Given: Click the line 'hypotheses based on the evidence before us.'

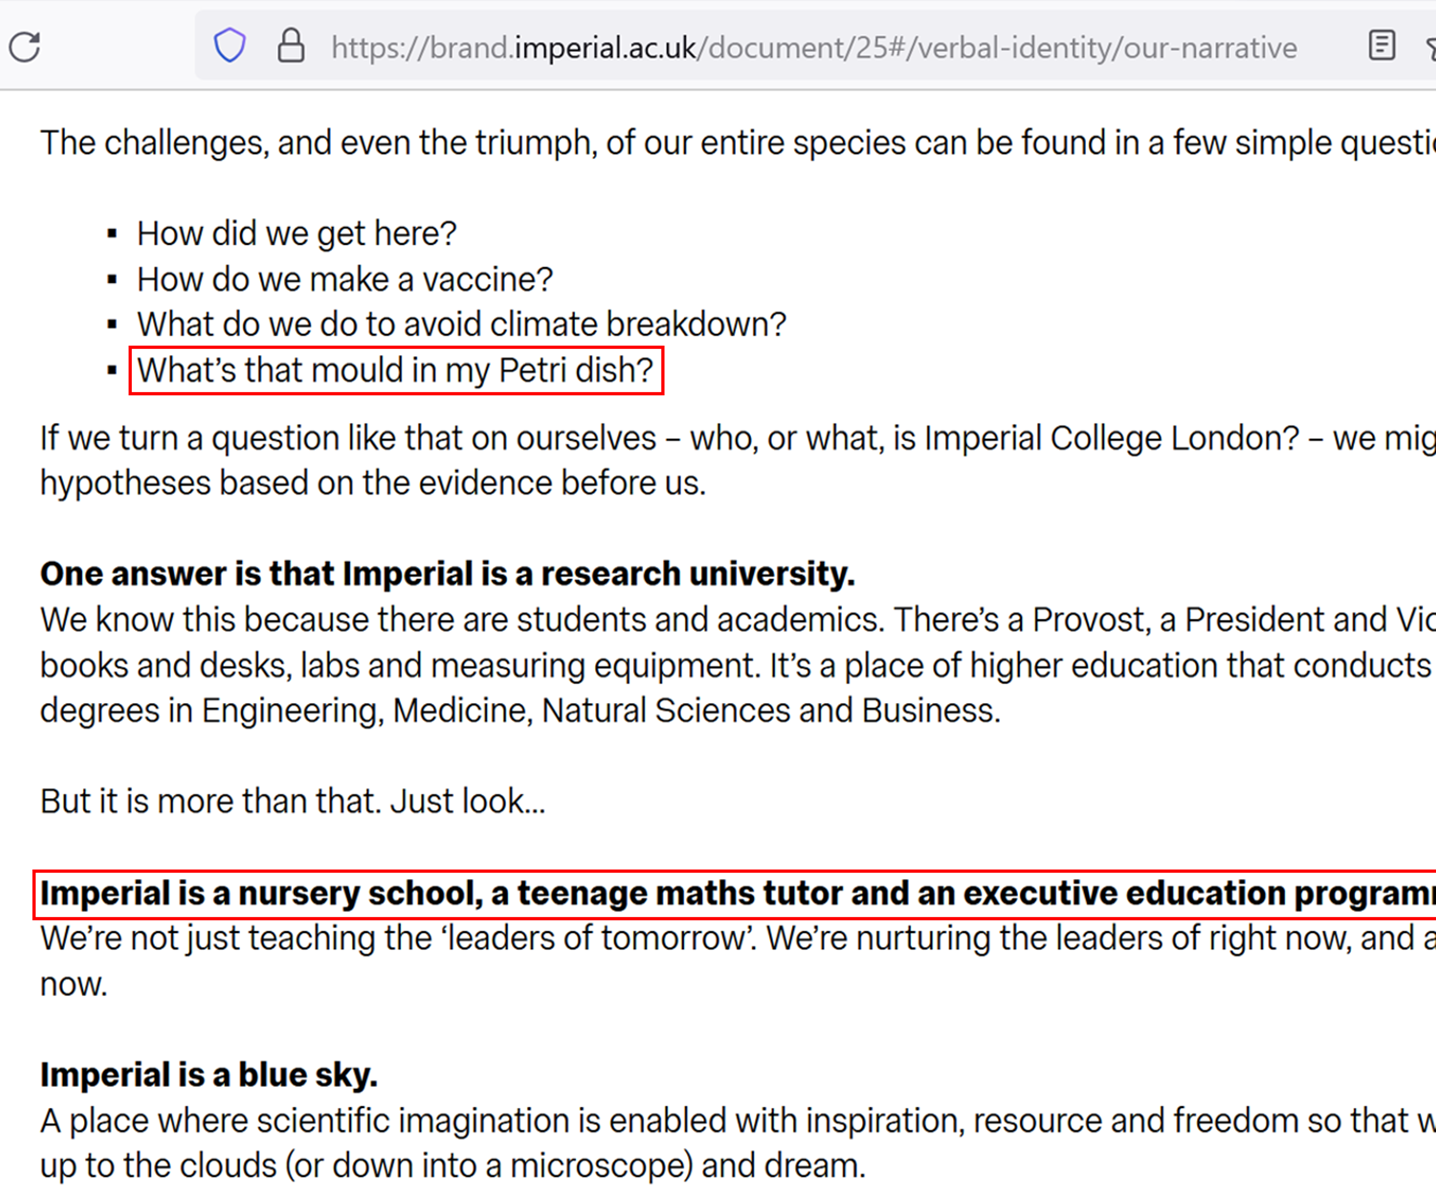Looking at the screenshot, I should point(372,483).
